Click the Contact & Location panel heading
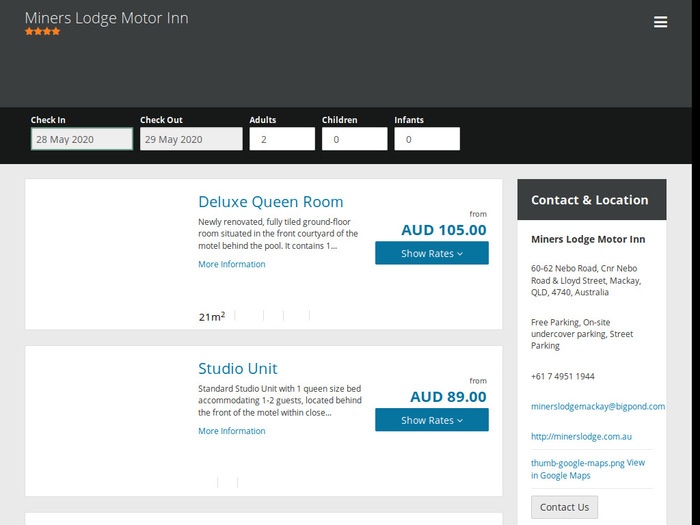 point(592,200)
